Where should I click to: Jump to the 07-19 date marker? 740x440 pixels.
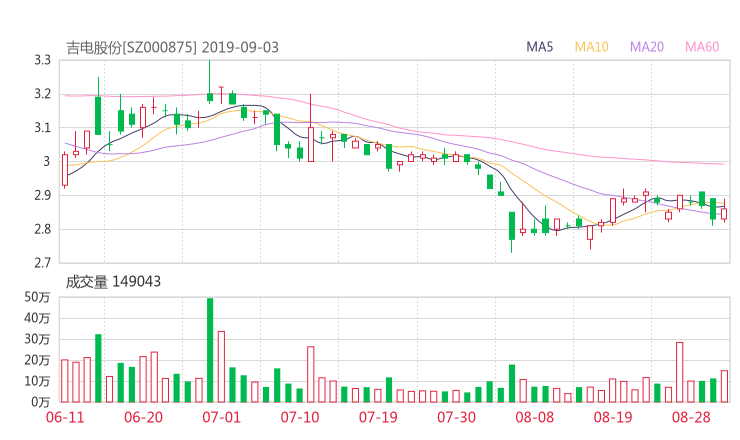coord(378,416)
